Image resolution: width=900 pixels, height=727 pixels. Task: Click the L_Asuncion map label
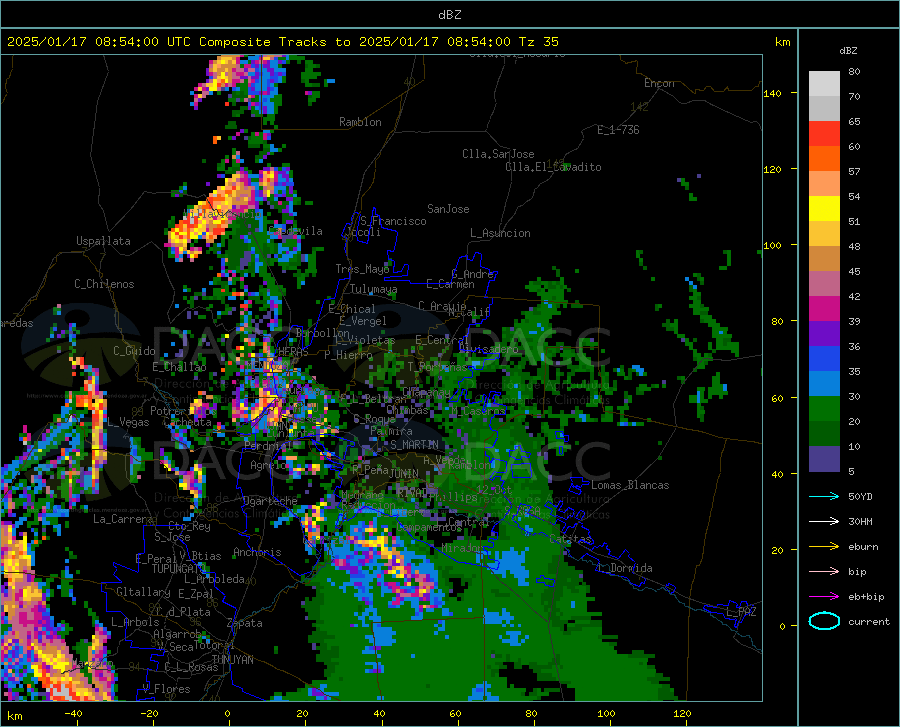(500, 233)
